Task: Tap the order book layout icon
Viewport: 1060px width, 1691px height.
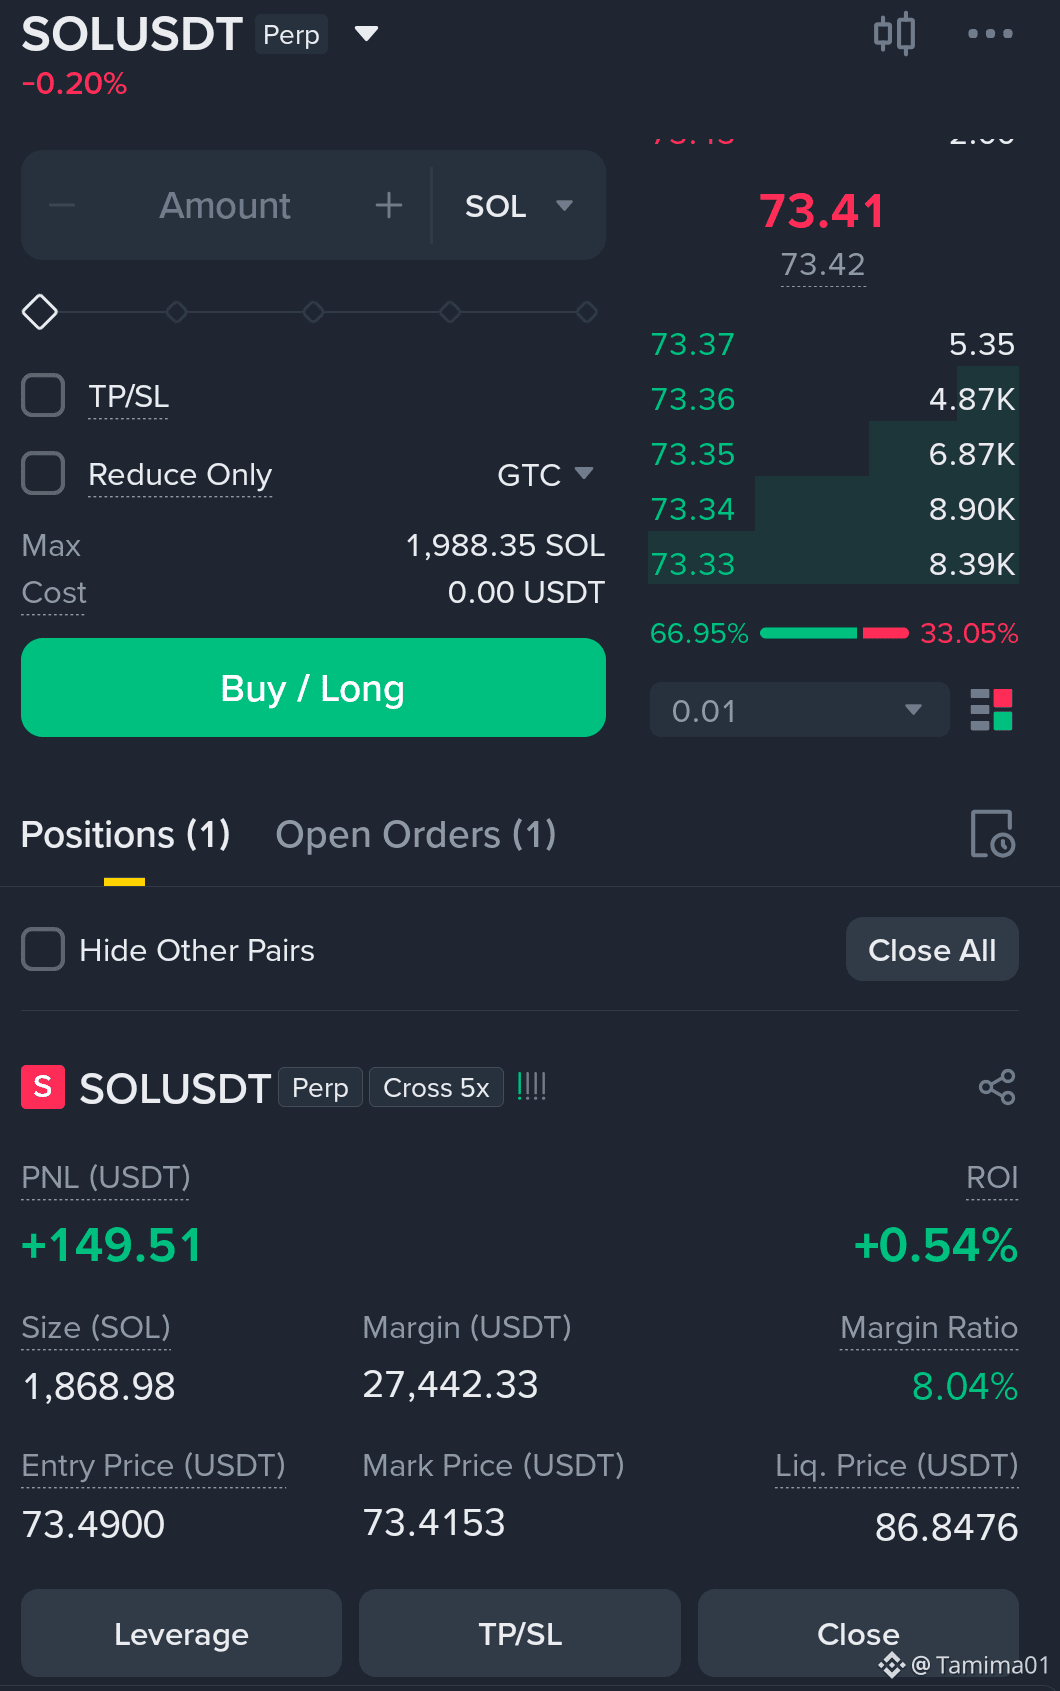Action: pyautogui.click(x=992, y=710)
